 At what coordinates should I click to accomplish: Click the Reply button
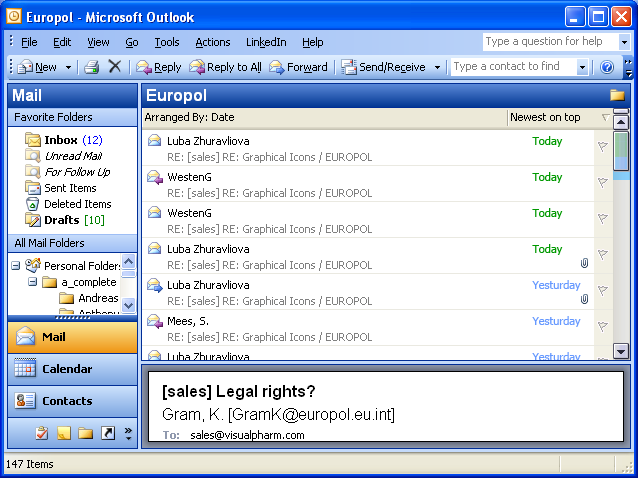(158, 67)
